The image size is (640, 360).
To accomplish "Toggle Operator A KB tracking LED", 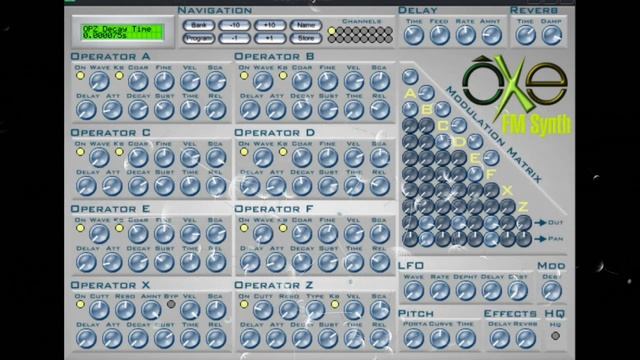I will (x=119, y=76).
